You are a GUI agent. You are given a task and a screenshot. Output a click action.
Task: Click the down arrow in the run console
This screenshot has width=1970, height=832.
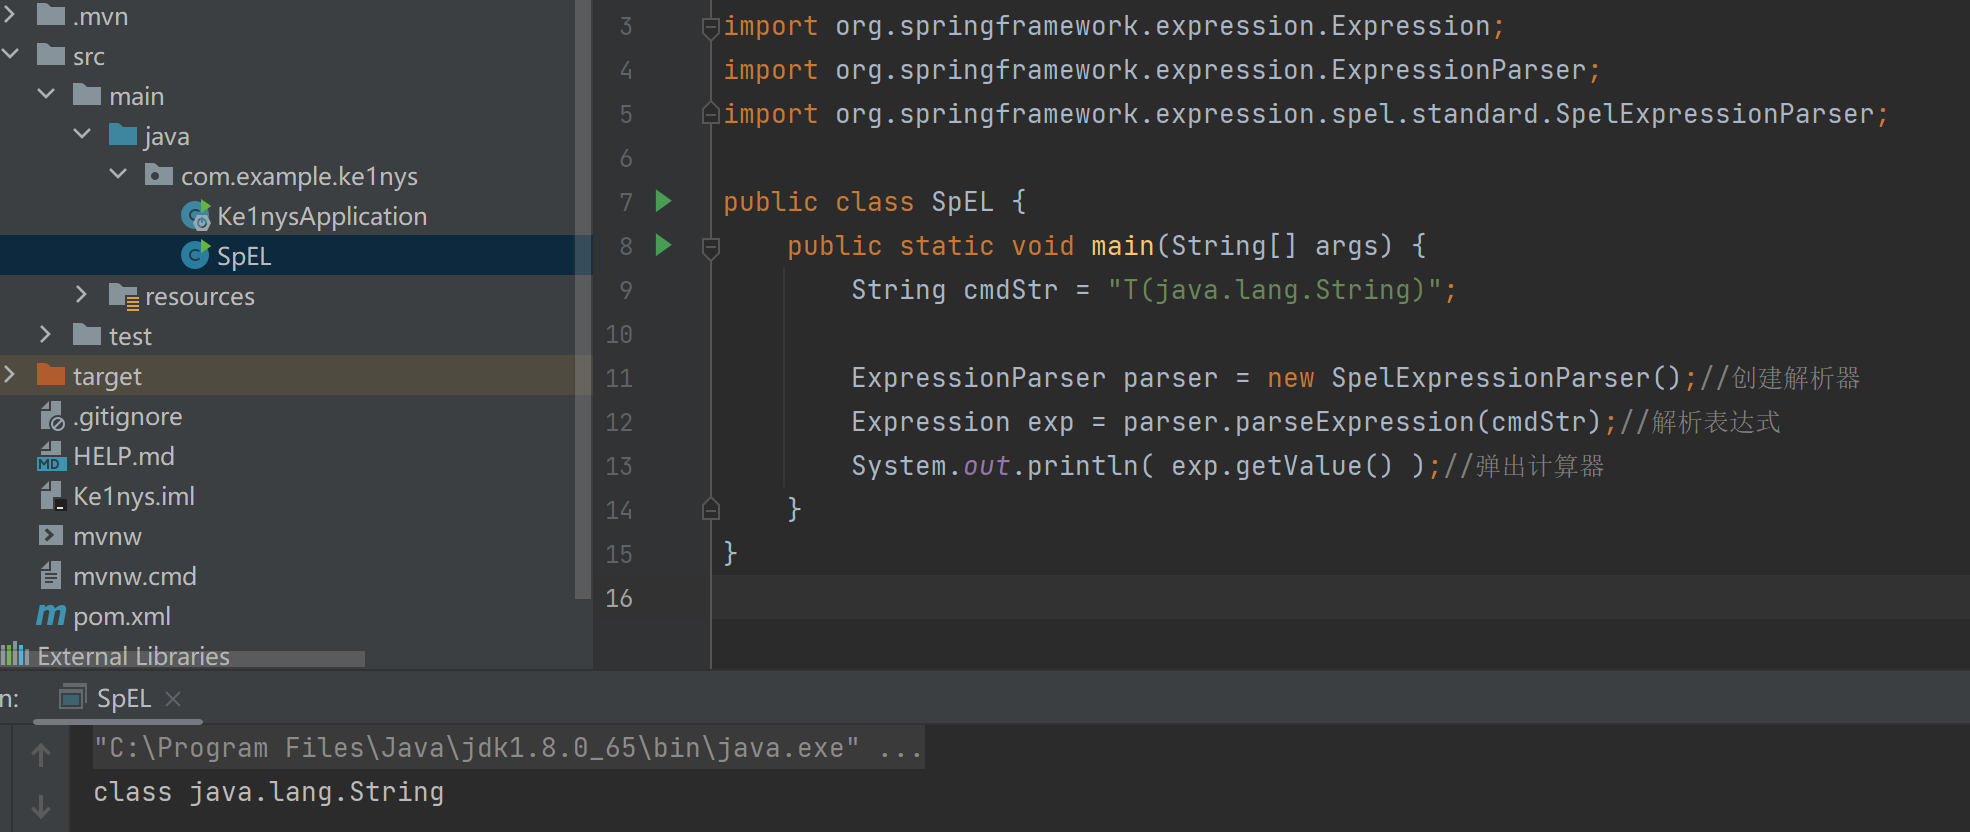tap(41, 806)
